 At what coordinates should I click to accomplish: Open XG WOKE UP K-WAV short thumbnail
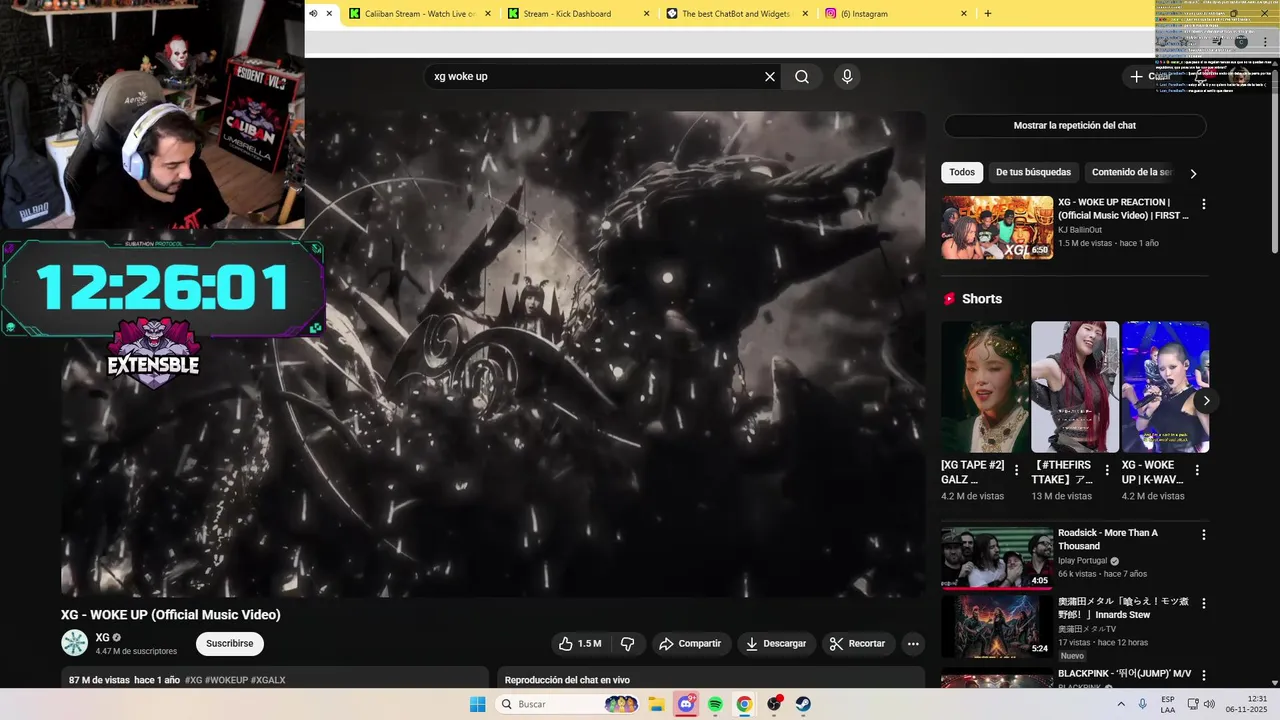(1165, 387)
